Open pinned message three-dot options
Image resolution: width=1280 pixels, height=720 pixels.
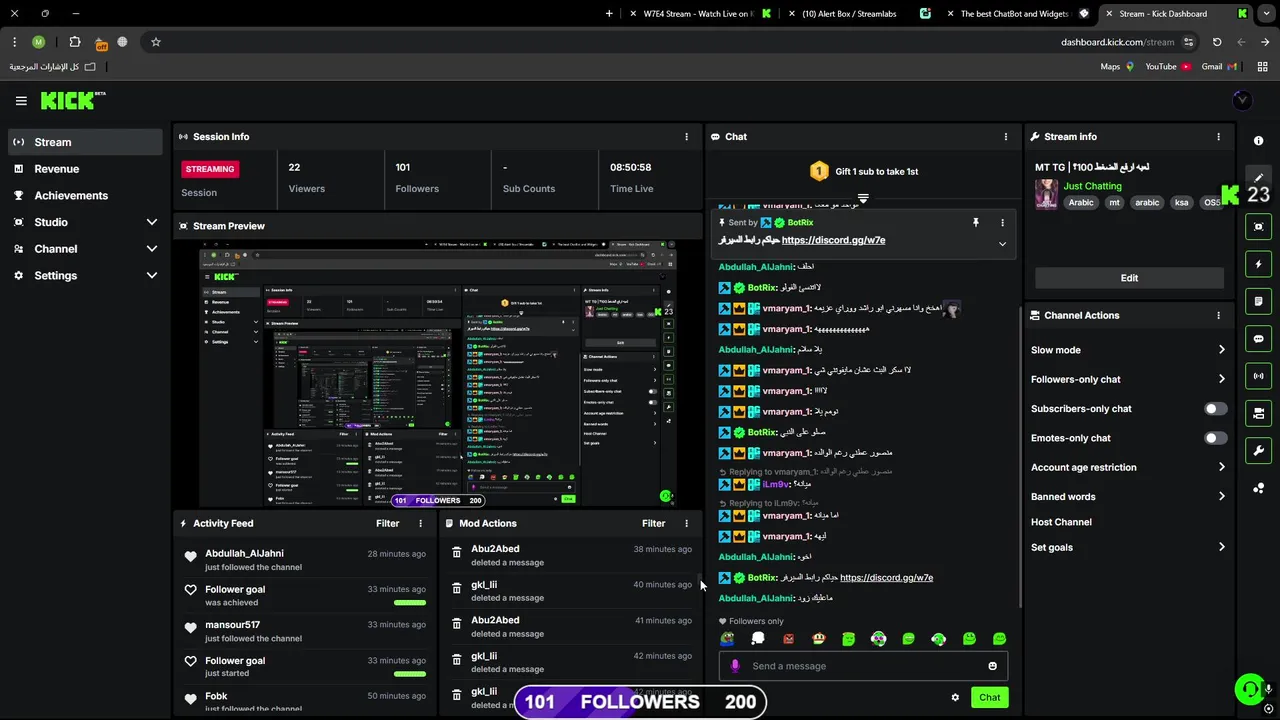(1002, 223)
